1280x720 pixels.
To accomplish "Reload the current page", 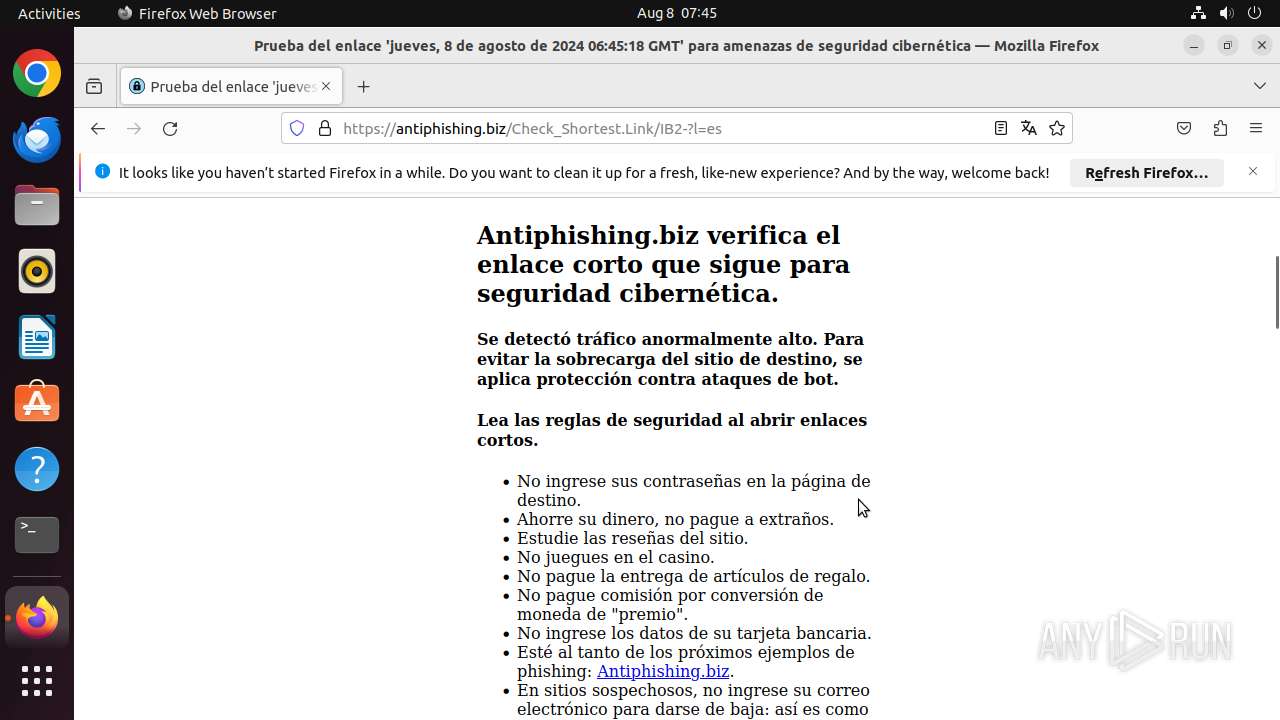I will coord(170,128).
